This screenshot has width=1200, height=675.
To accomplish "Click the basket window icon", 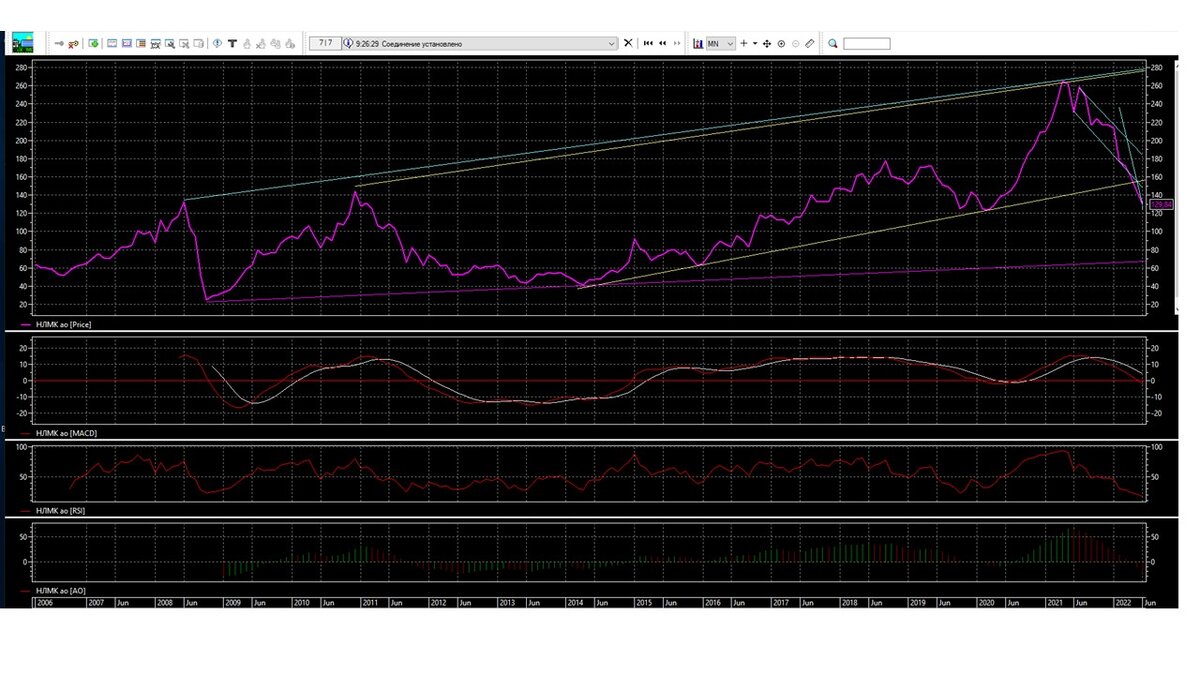I will [156, 44].
